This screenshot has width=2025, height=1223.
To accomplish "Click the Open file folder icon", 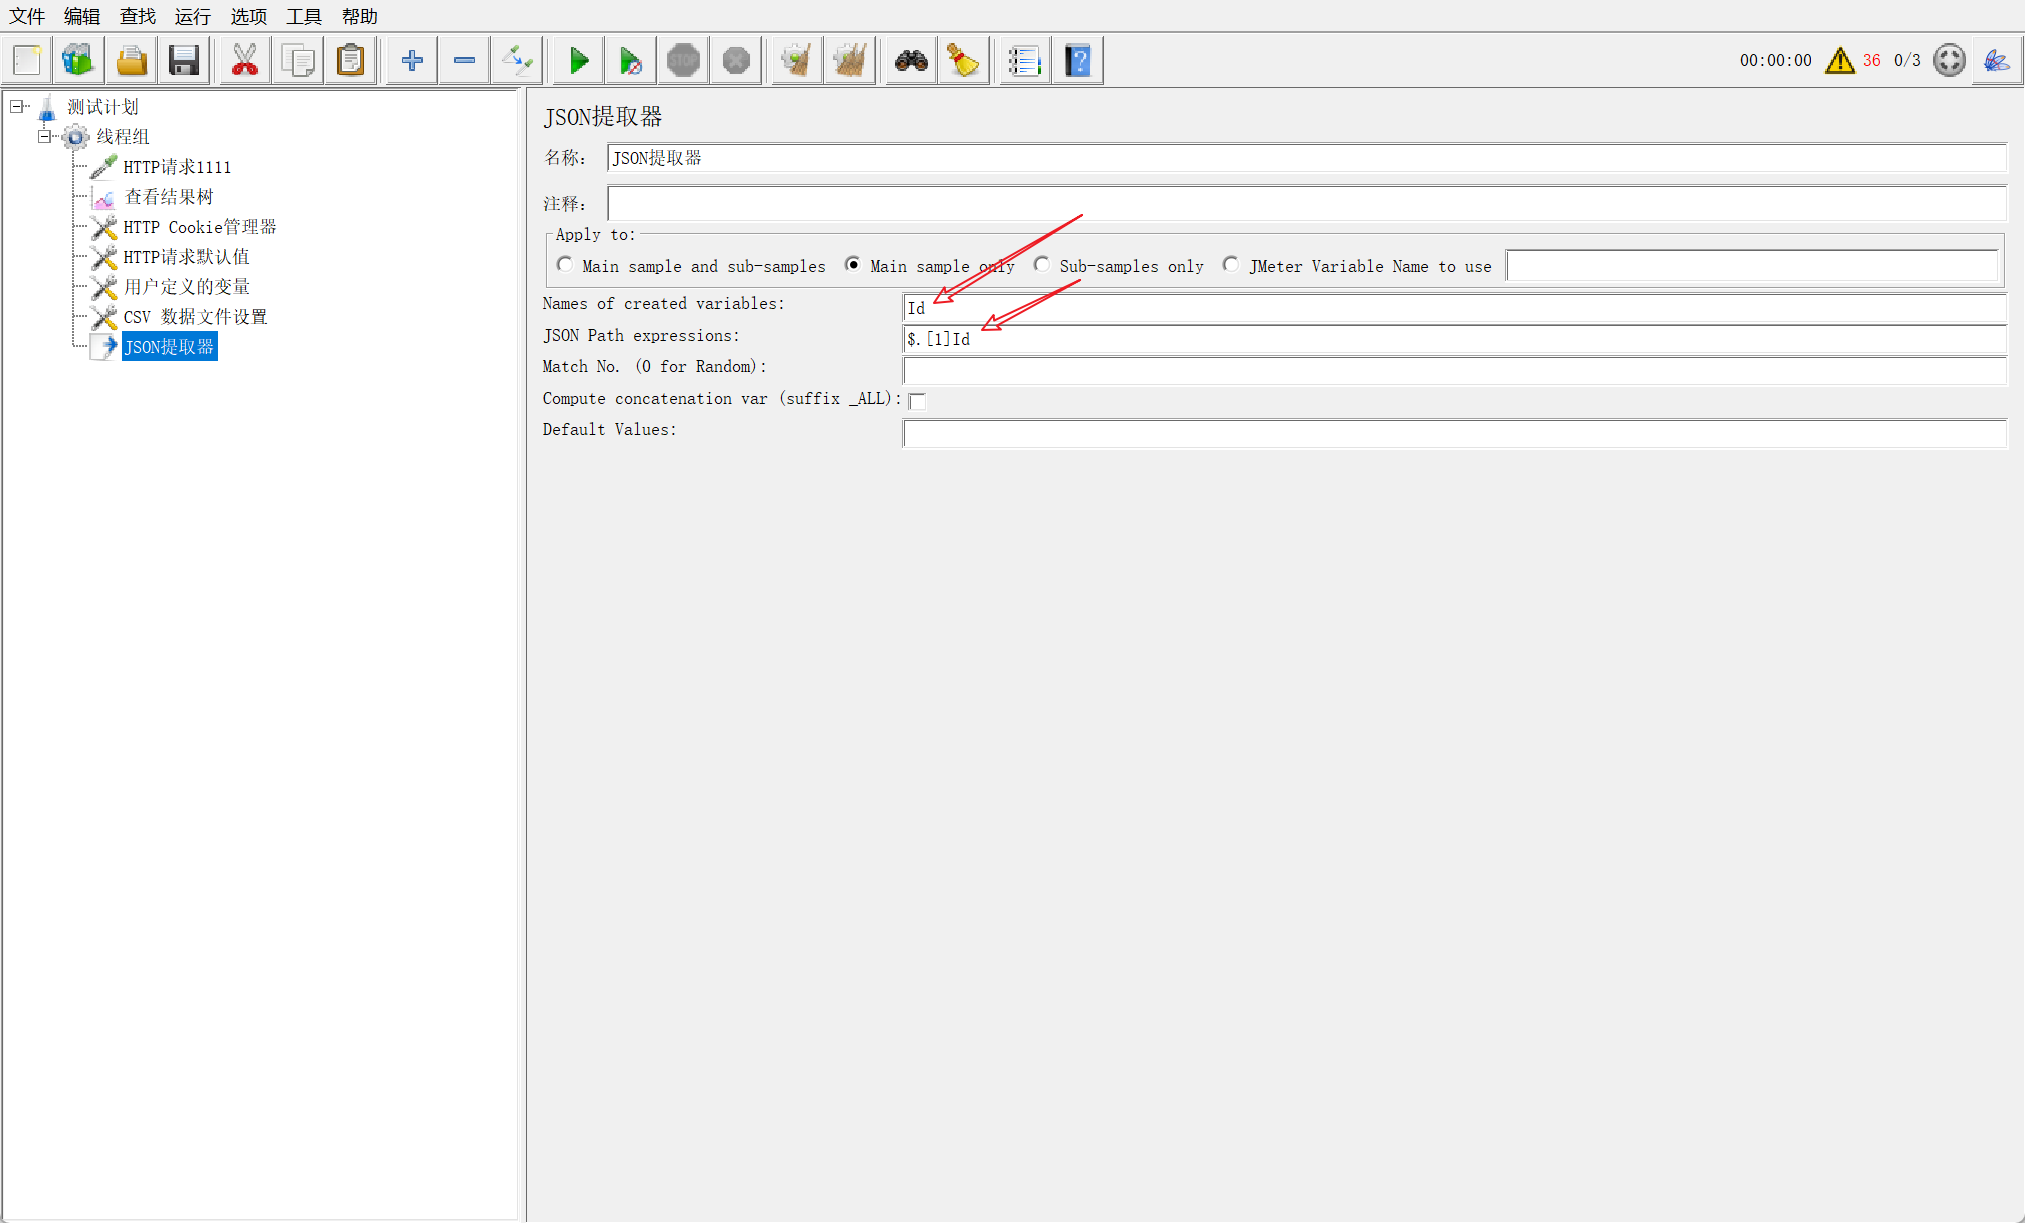I will [131, 61].
